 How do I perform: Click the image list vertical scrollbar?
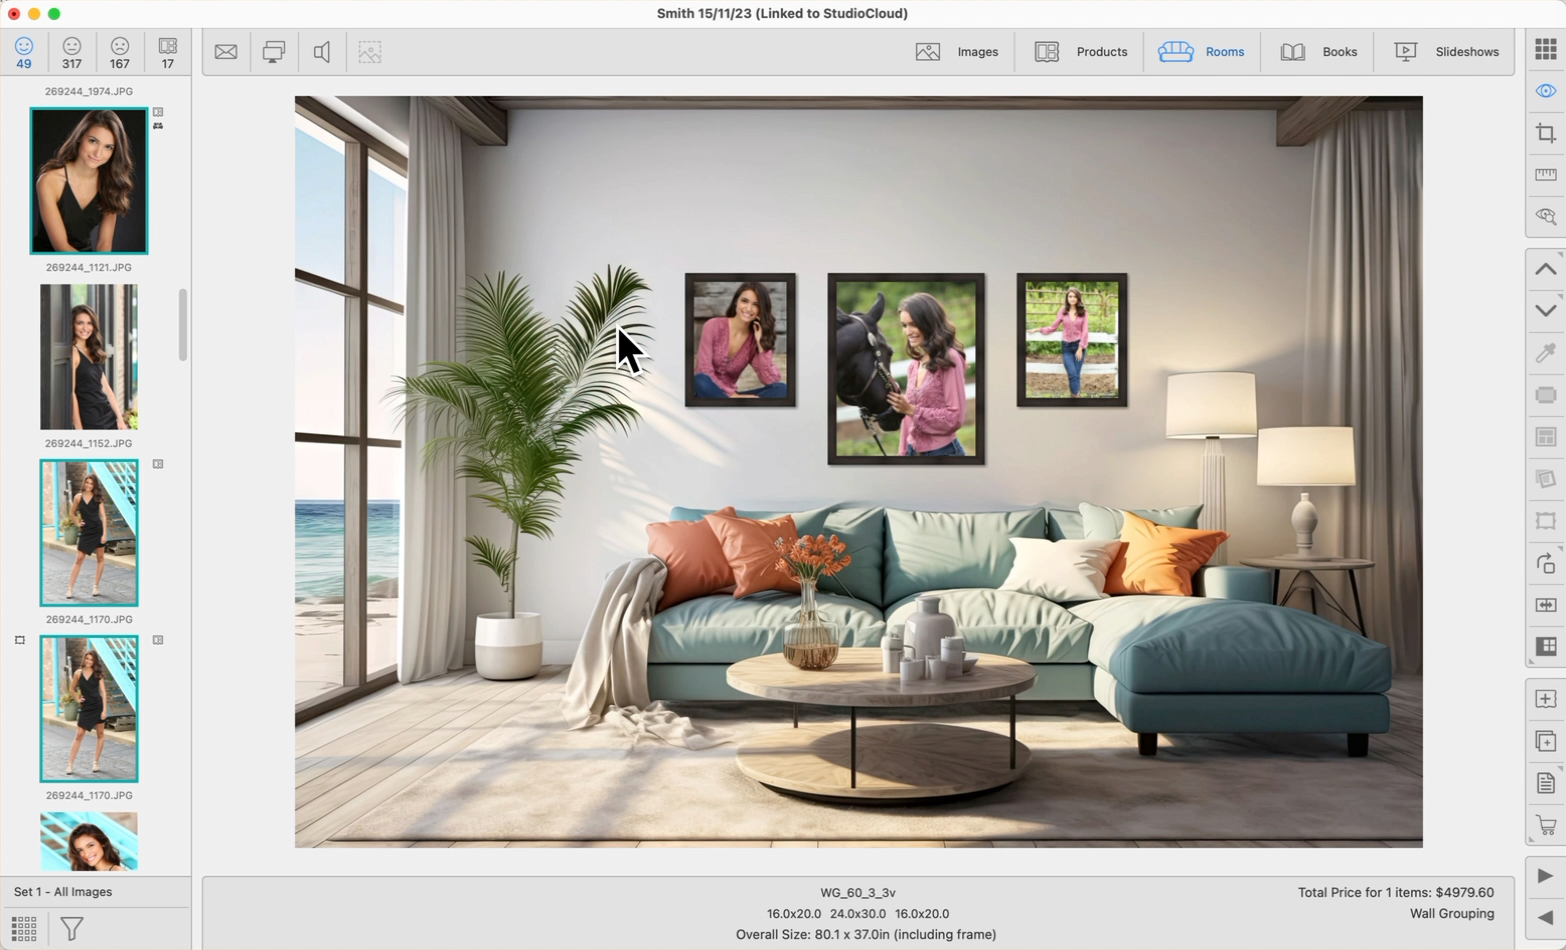(182, 325)
